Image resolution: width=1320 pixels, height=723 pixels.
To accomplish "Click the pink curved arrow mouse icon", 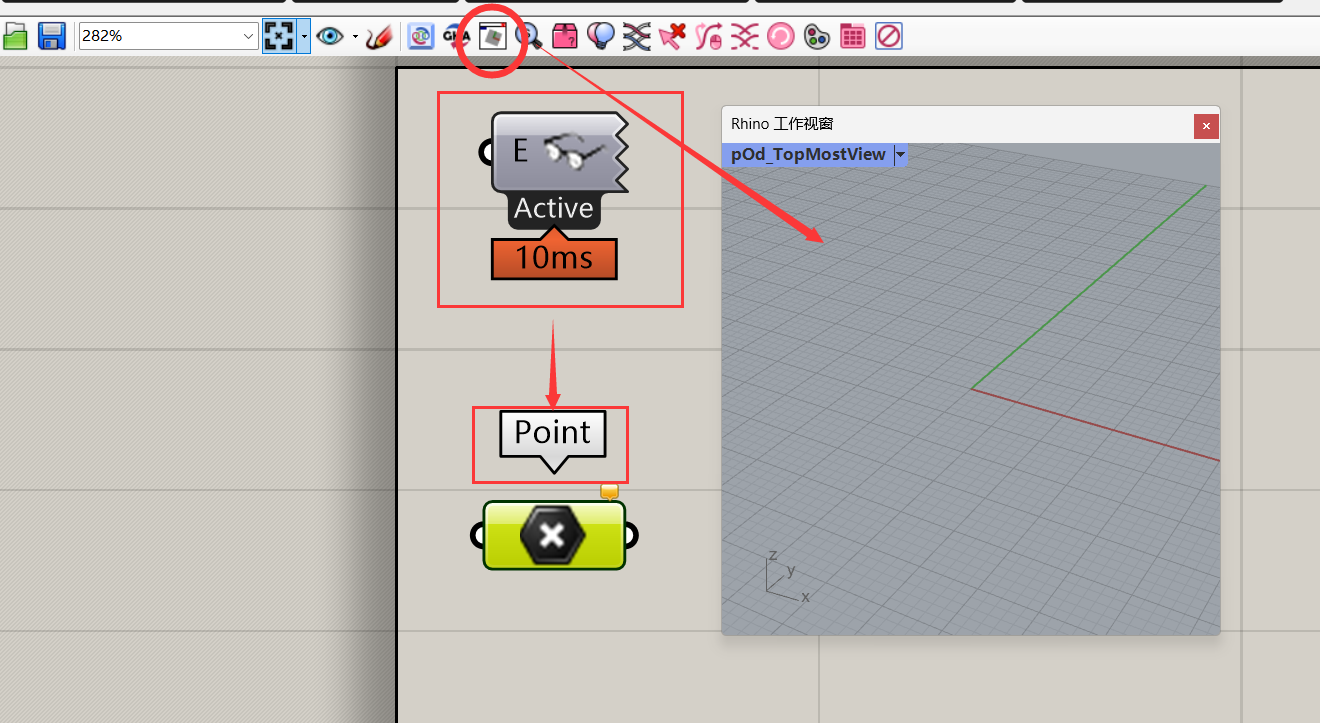I will (x=708, y=37).
